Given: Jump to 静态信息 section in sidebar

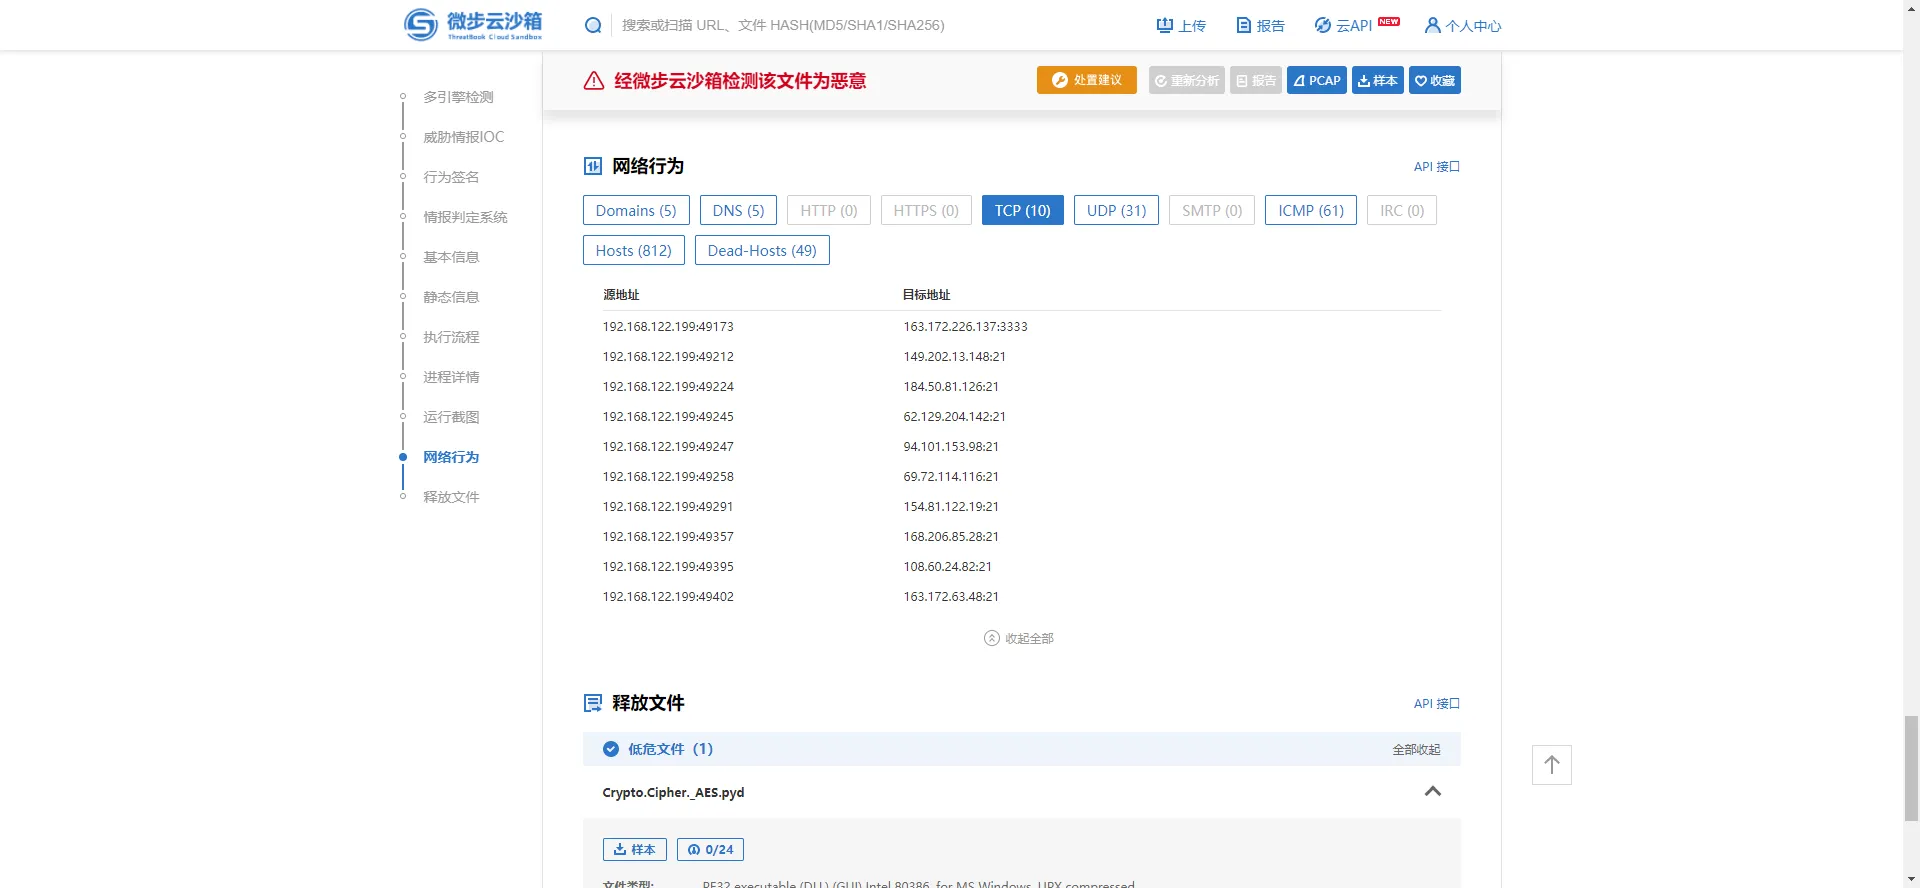Looking at the screenshot, I should (x=451, y=297).
